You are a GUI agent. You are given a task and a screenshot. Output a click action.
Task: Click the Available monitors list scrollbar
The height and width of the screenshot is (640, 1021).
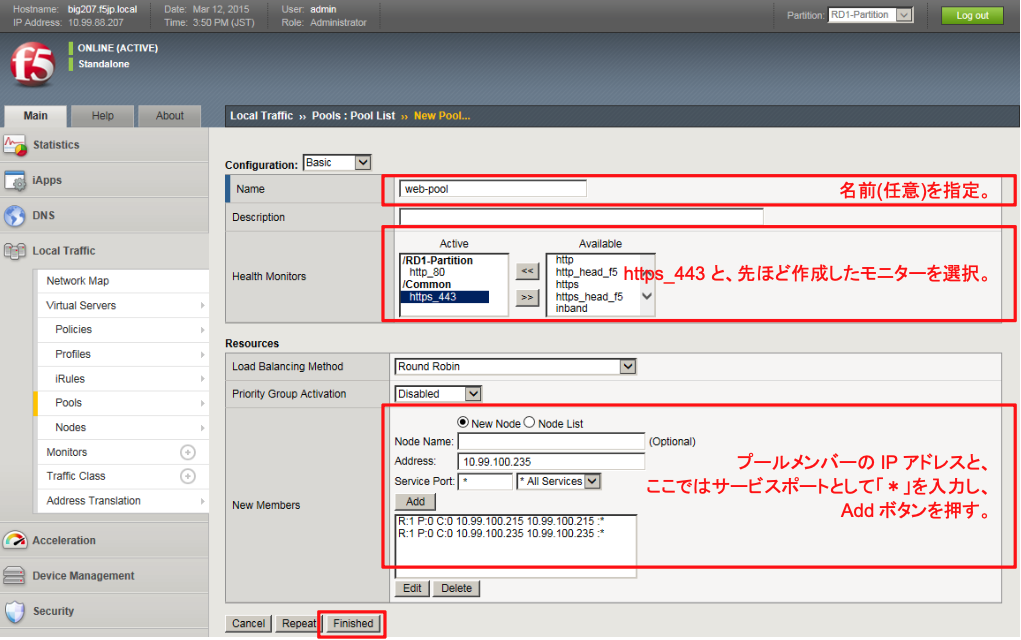click(x=647, y=285)
